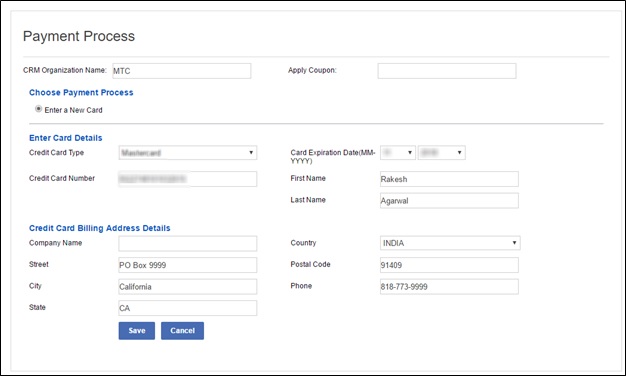Click the Card Expiration Date label
This screenshot has width=626, height=376.
[x=333, y=156]
